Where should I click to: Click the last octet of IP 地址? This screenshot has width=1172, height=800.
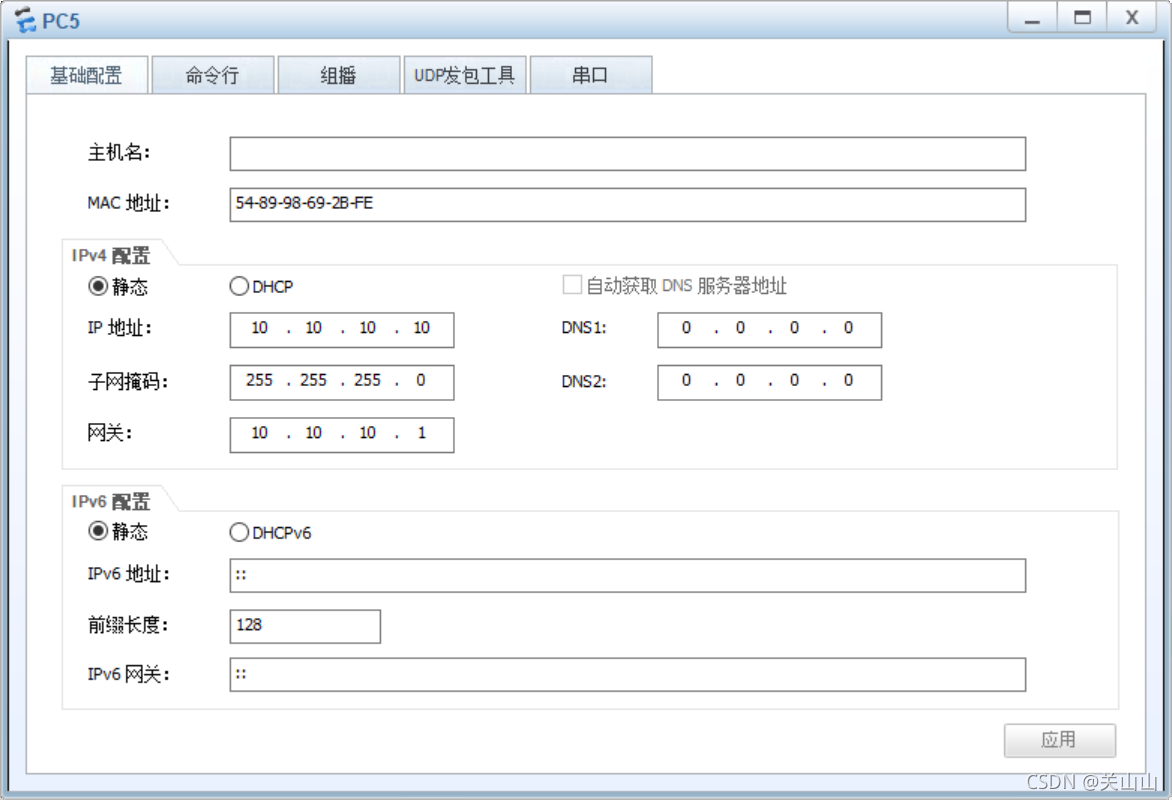tap(422, 328)
